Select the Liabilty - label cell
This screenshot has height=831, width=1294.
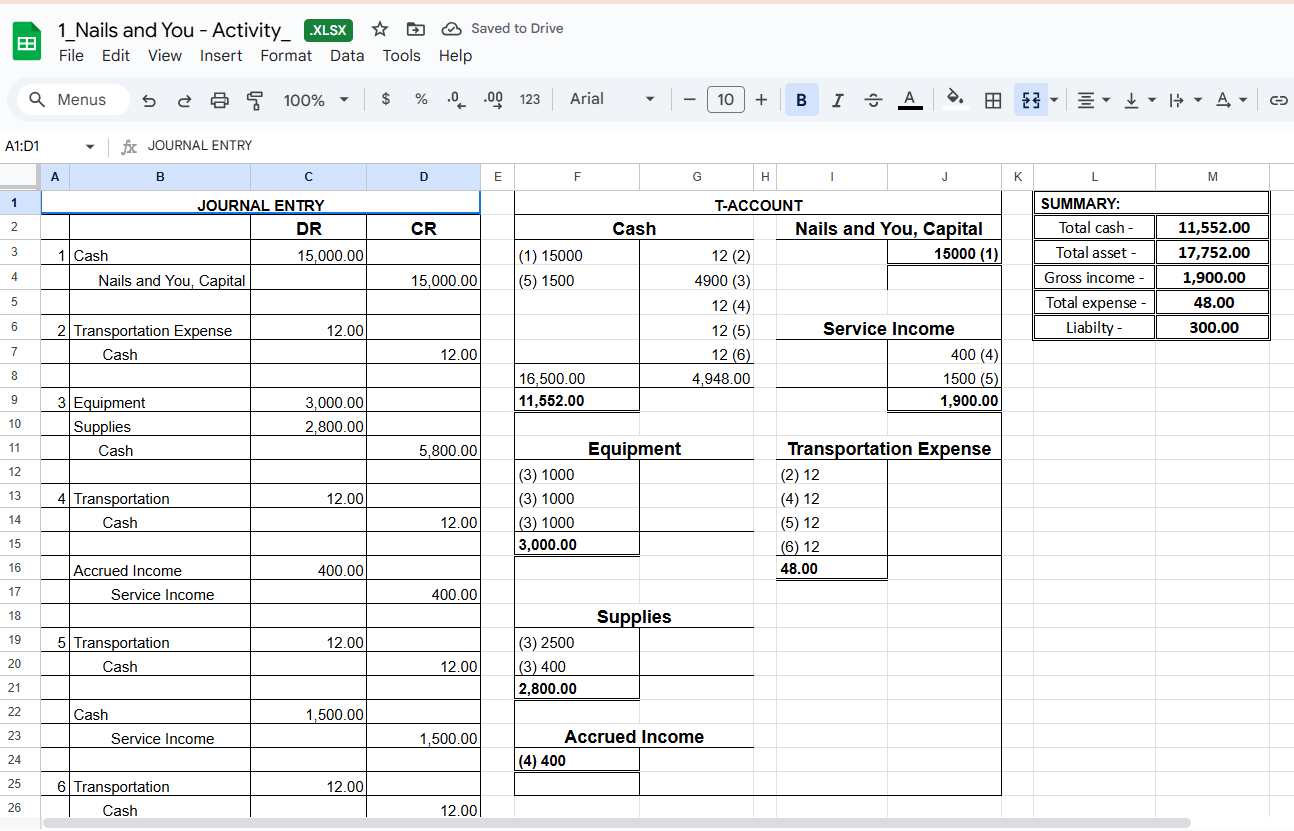click(1094, 327)
